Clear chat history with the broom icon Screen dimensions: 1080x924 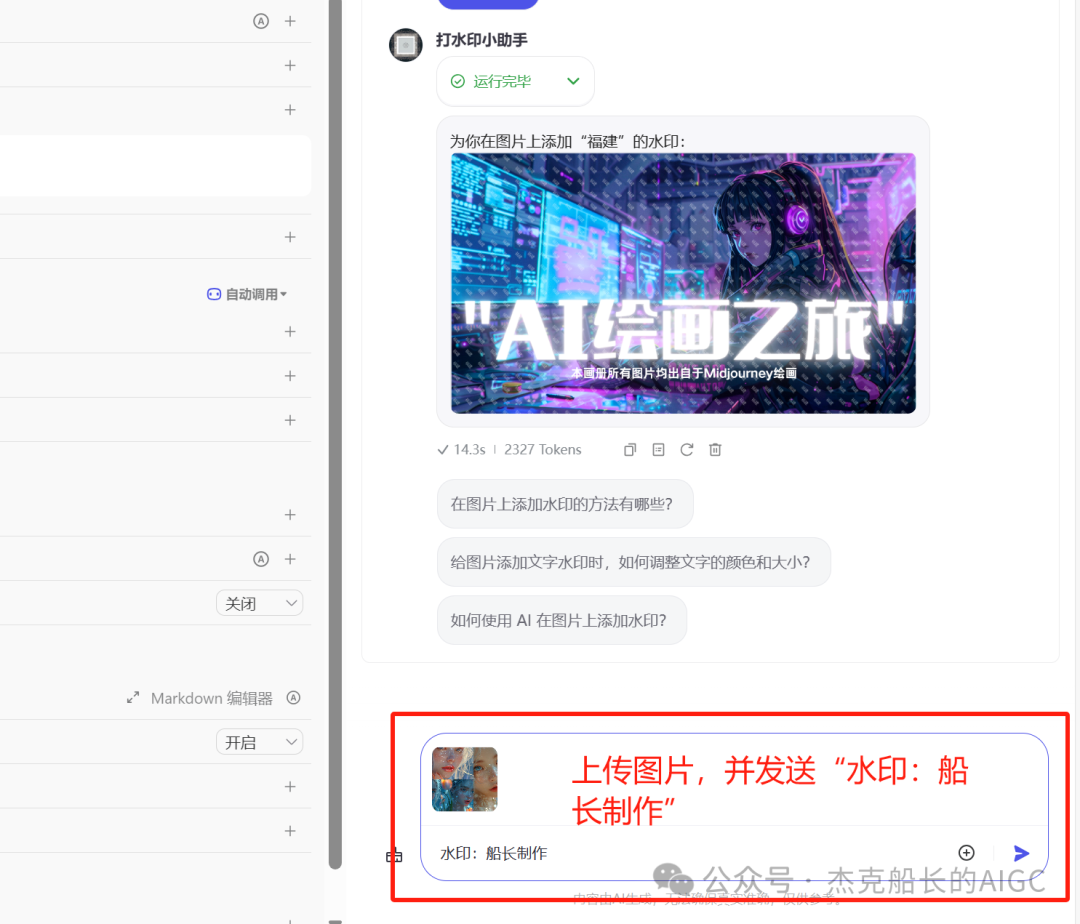pos(394,856)
